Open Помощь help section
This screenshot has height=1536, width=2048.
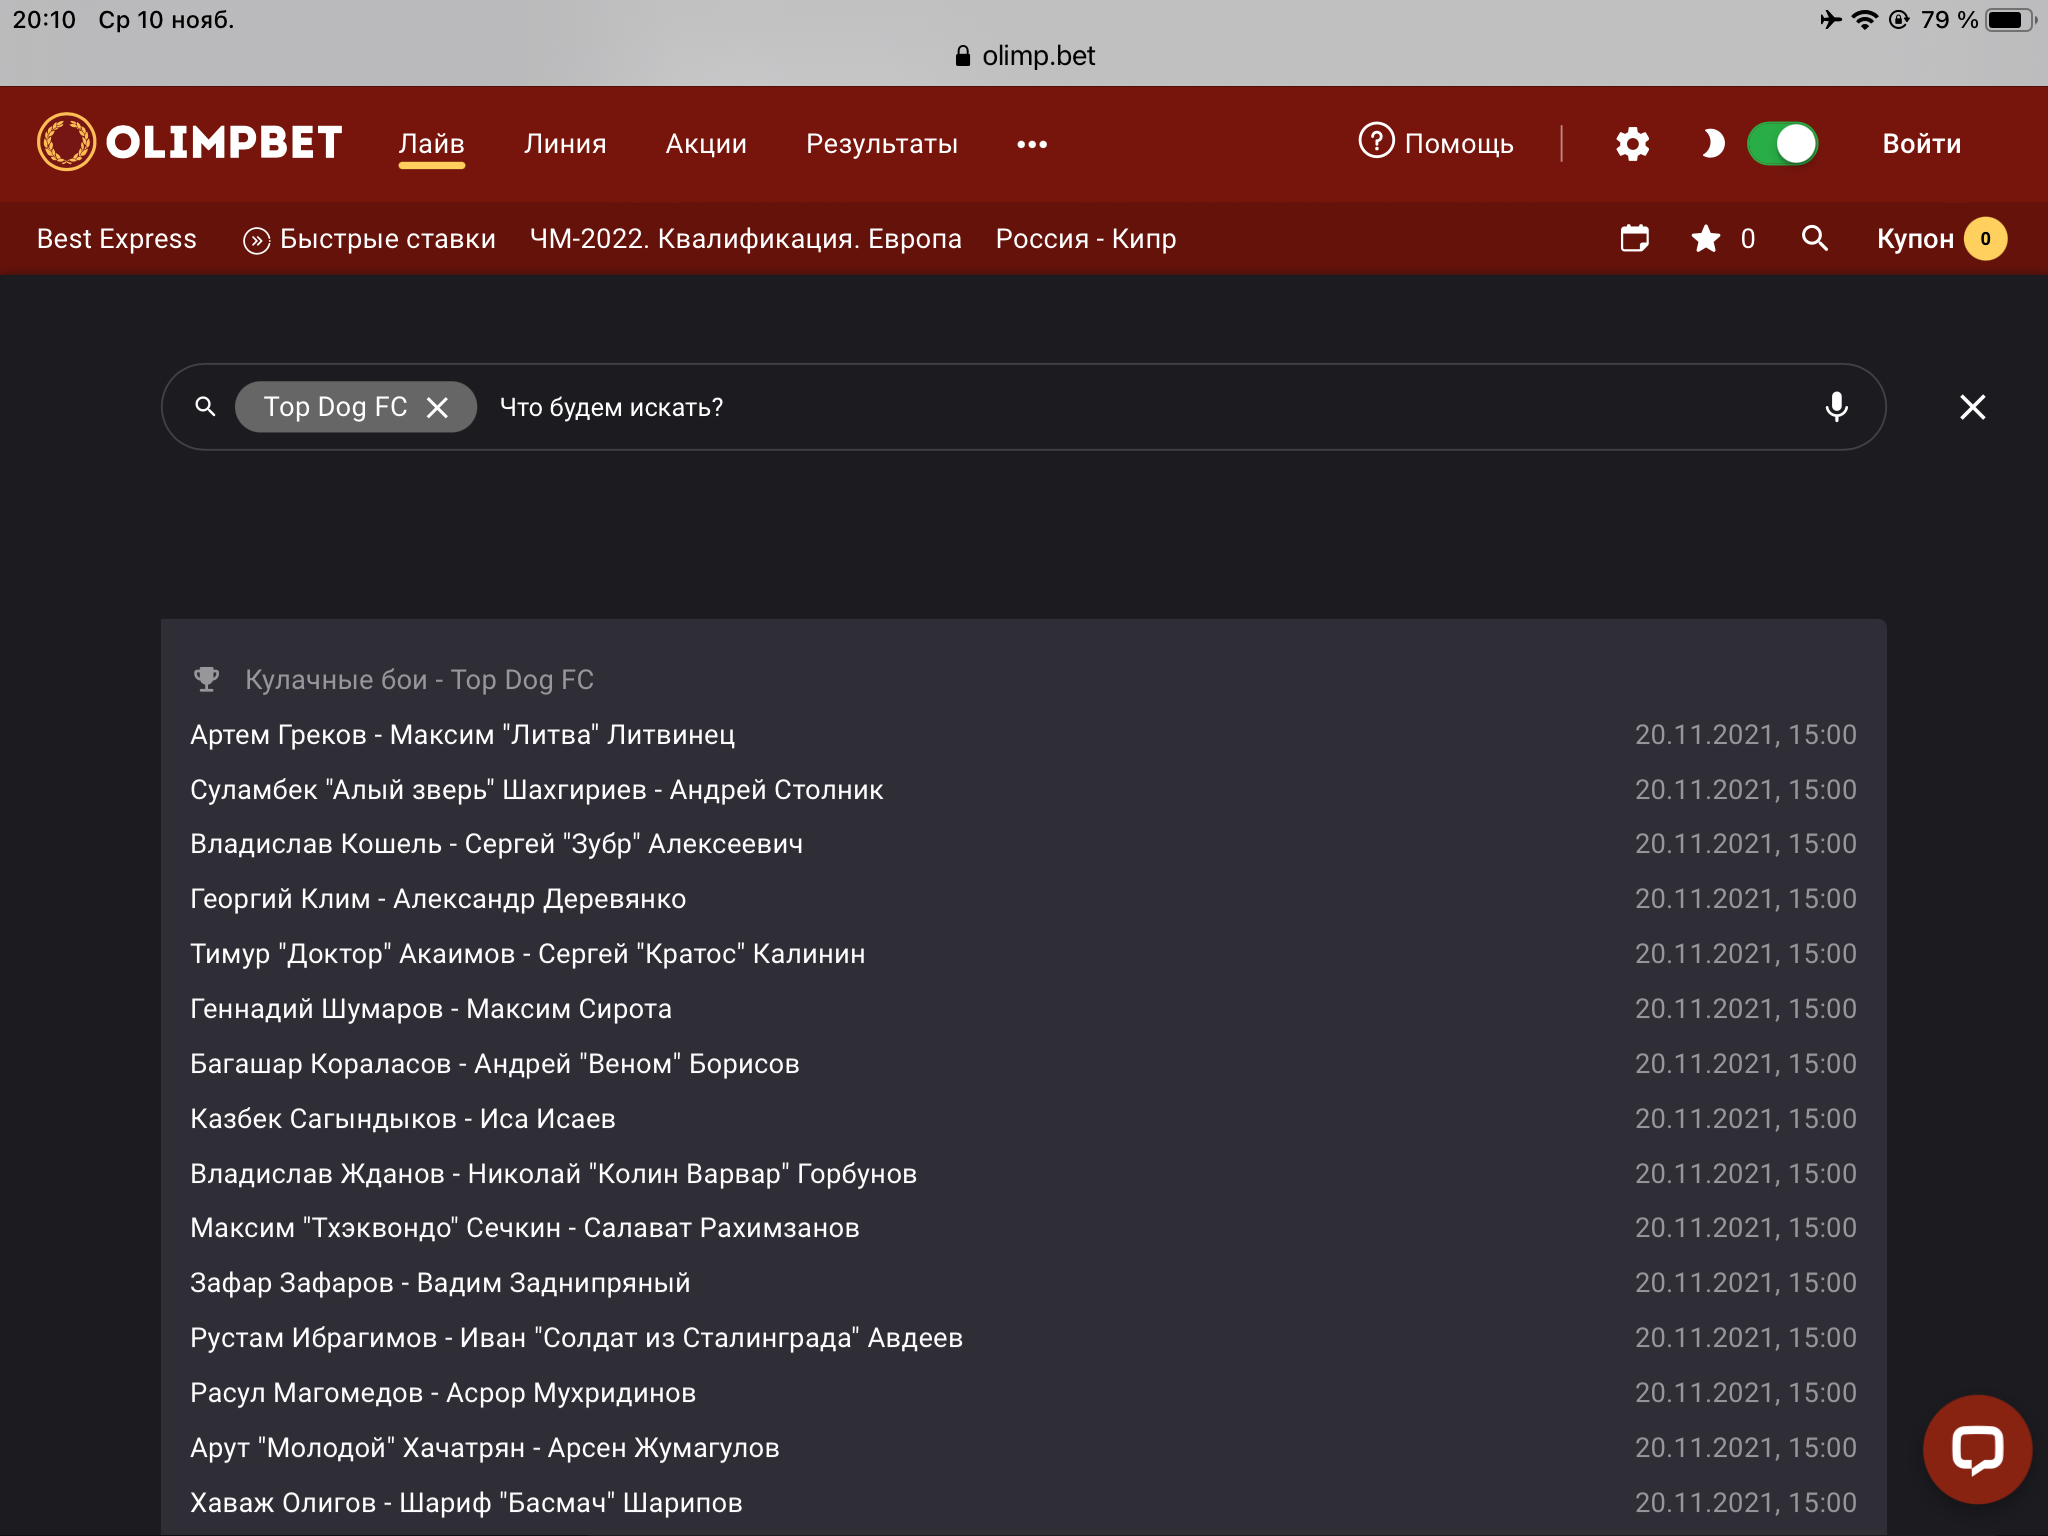point(1436,143)
